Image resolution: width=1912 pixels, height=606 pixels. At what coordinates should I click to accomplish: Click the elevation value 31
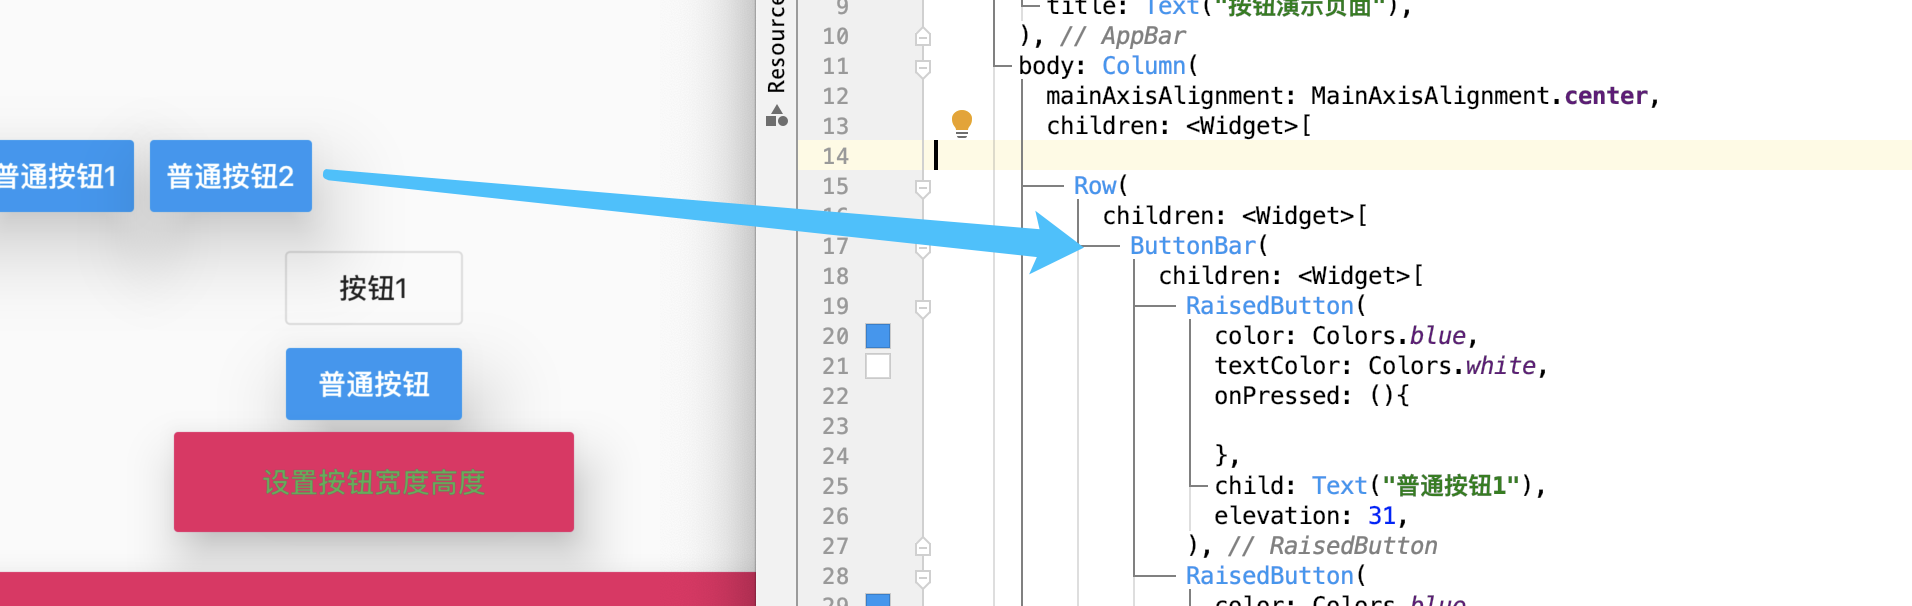pyautogui.click(x=1382, y=516)
